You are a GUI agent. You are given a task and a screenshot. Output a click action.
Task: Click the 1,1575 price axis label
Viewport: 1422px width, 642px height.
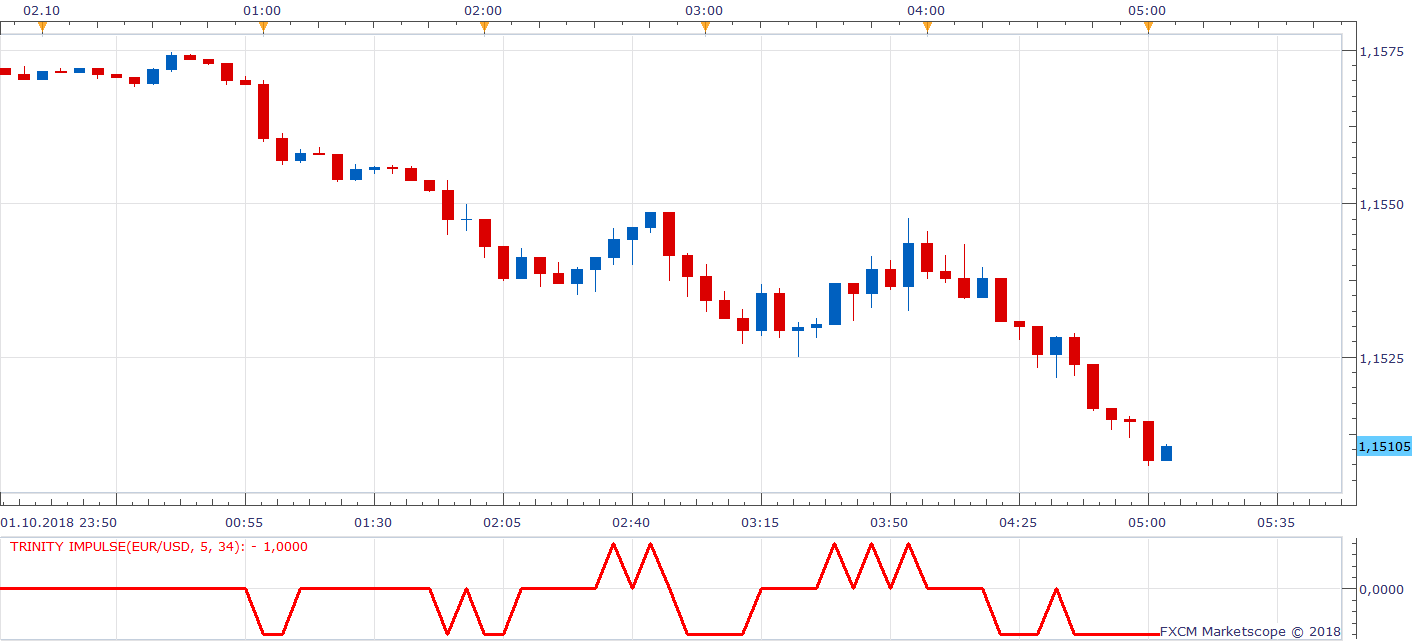[1383, 50]
